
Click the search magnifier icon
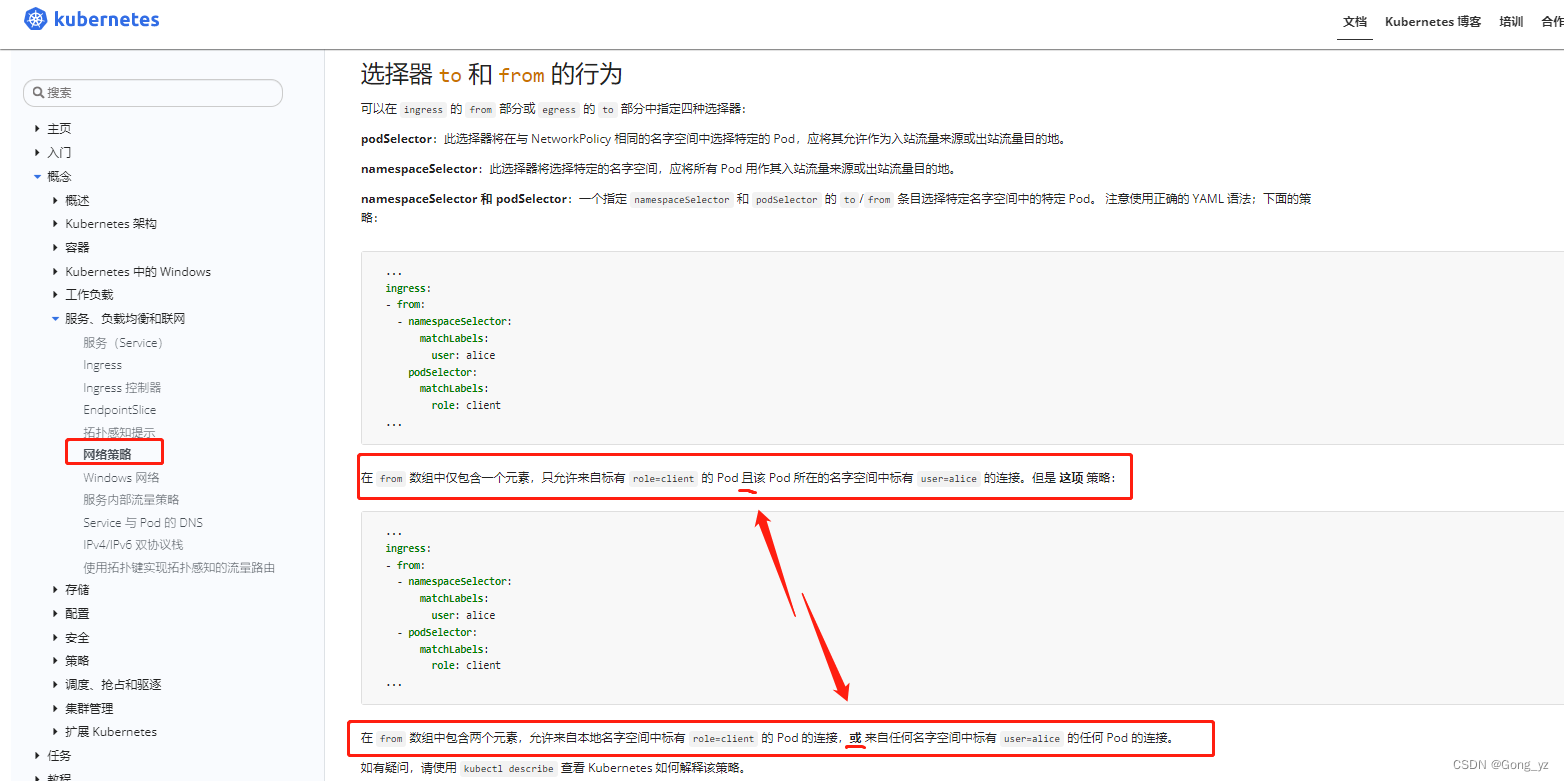pyautogui.click(x=39, y=92)
